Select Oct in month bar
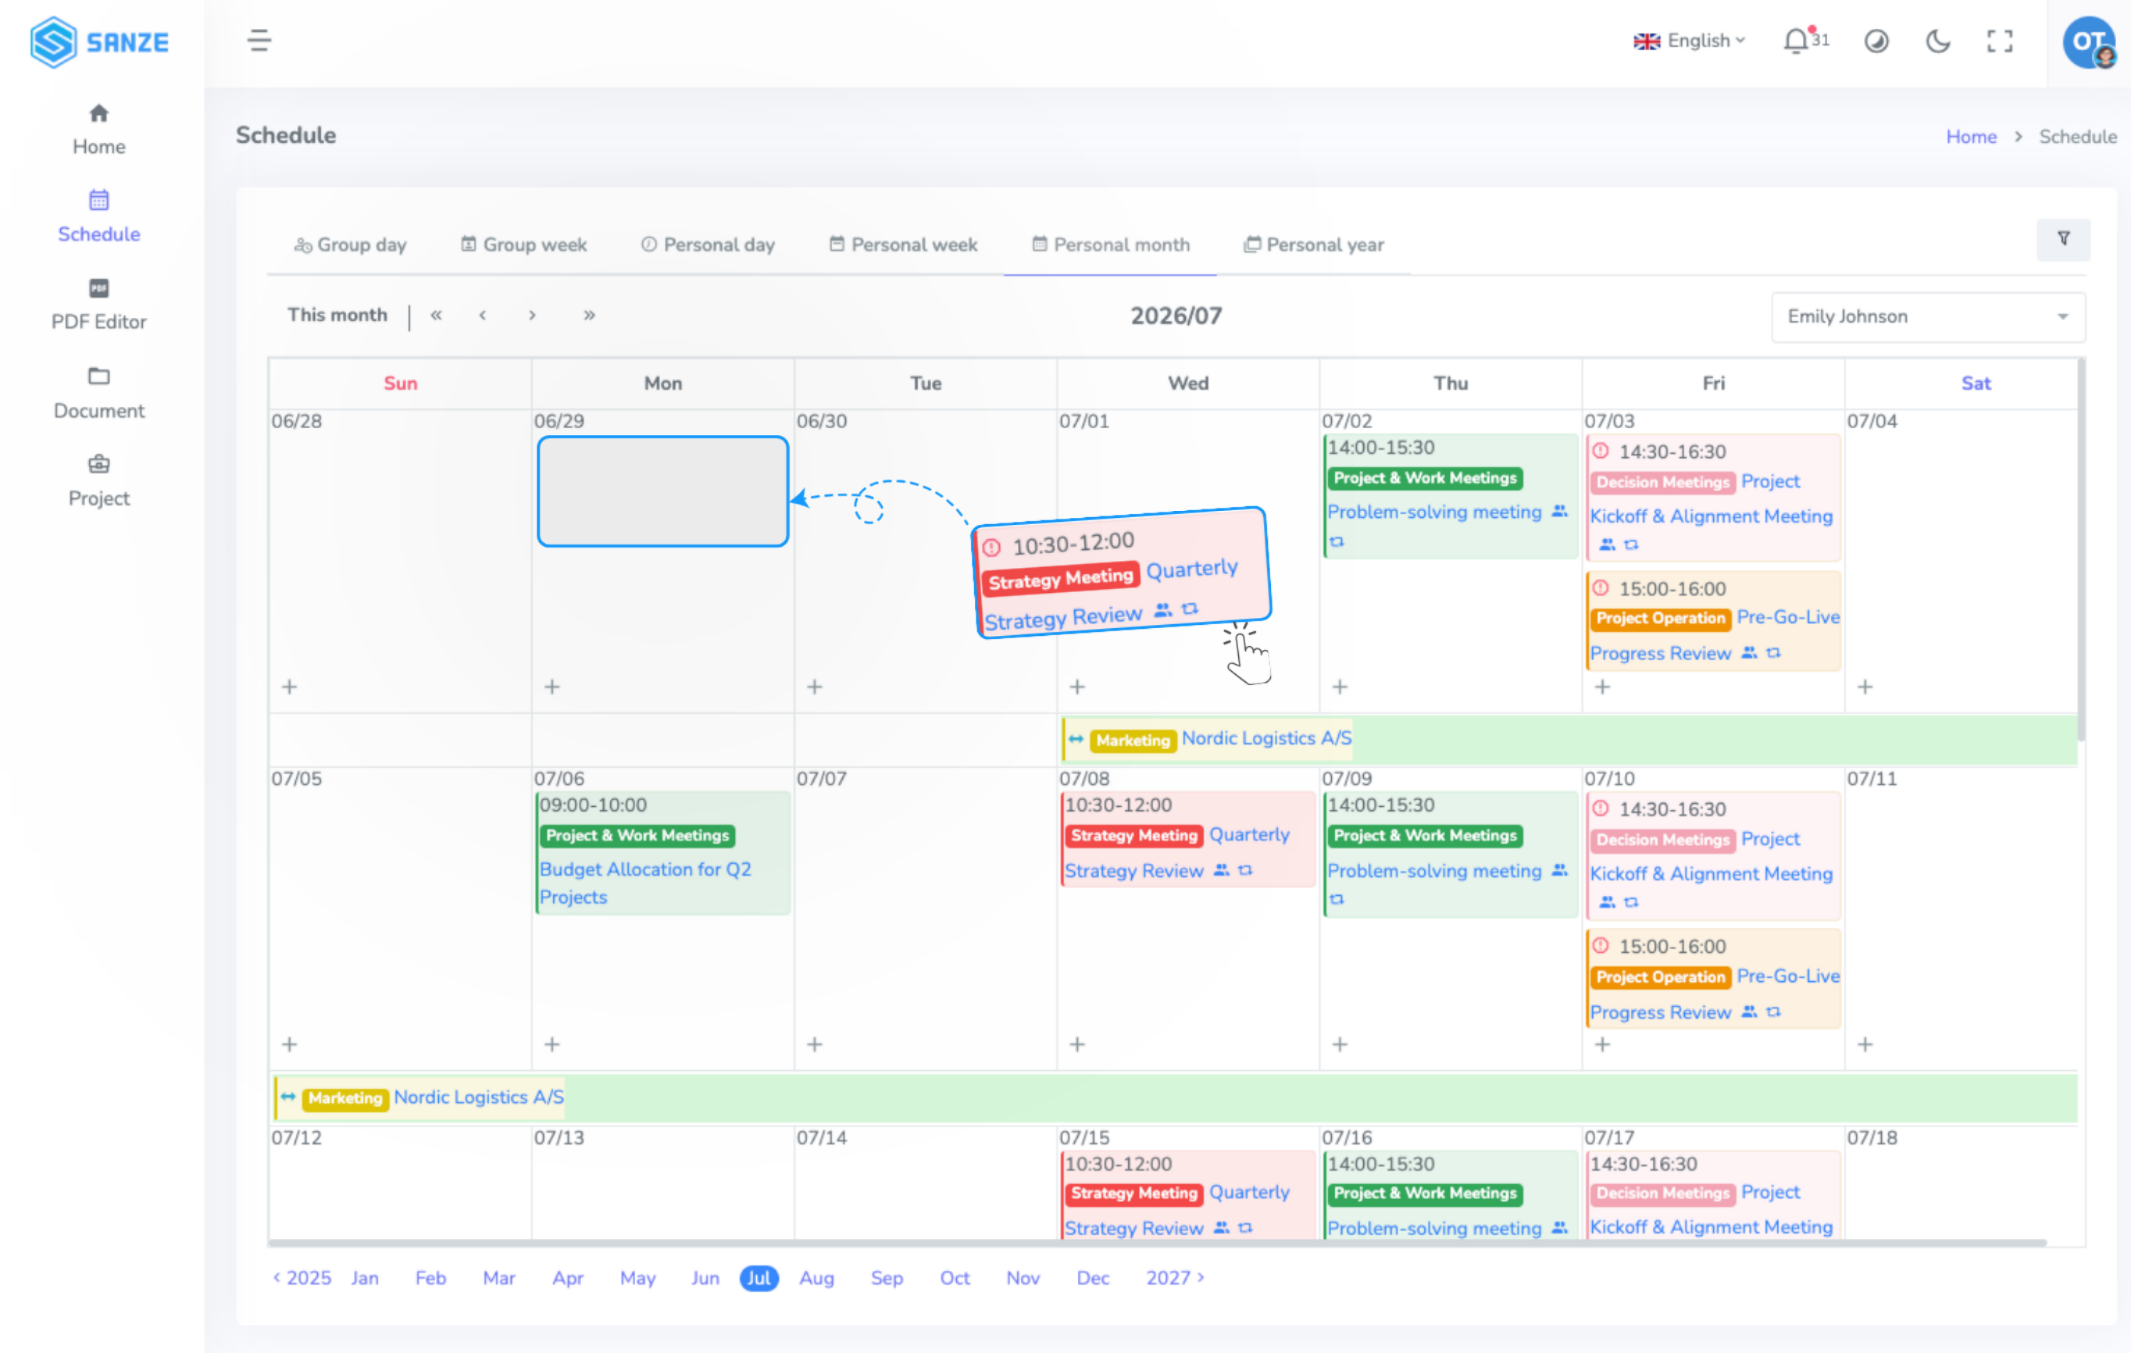Viewport: 2131px width, 1353px height. pyautogui.click(x=955, y=1278)
